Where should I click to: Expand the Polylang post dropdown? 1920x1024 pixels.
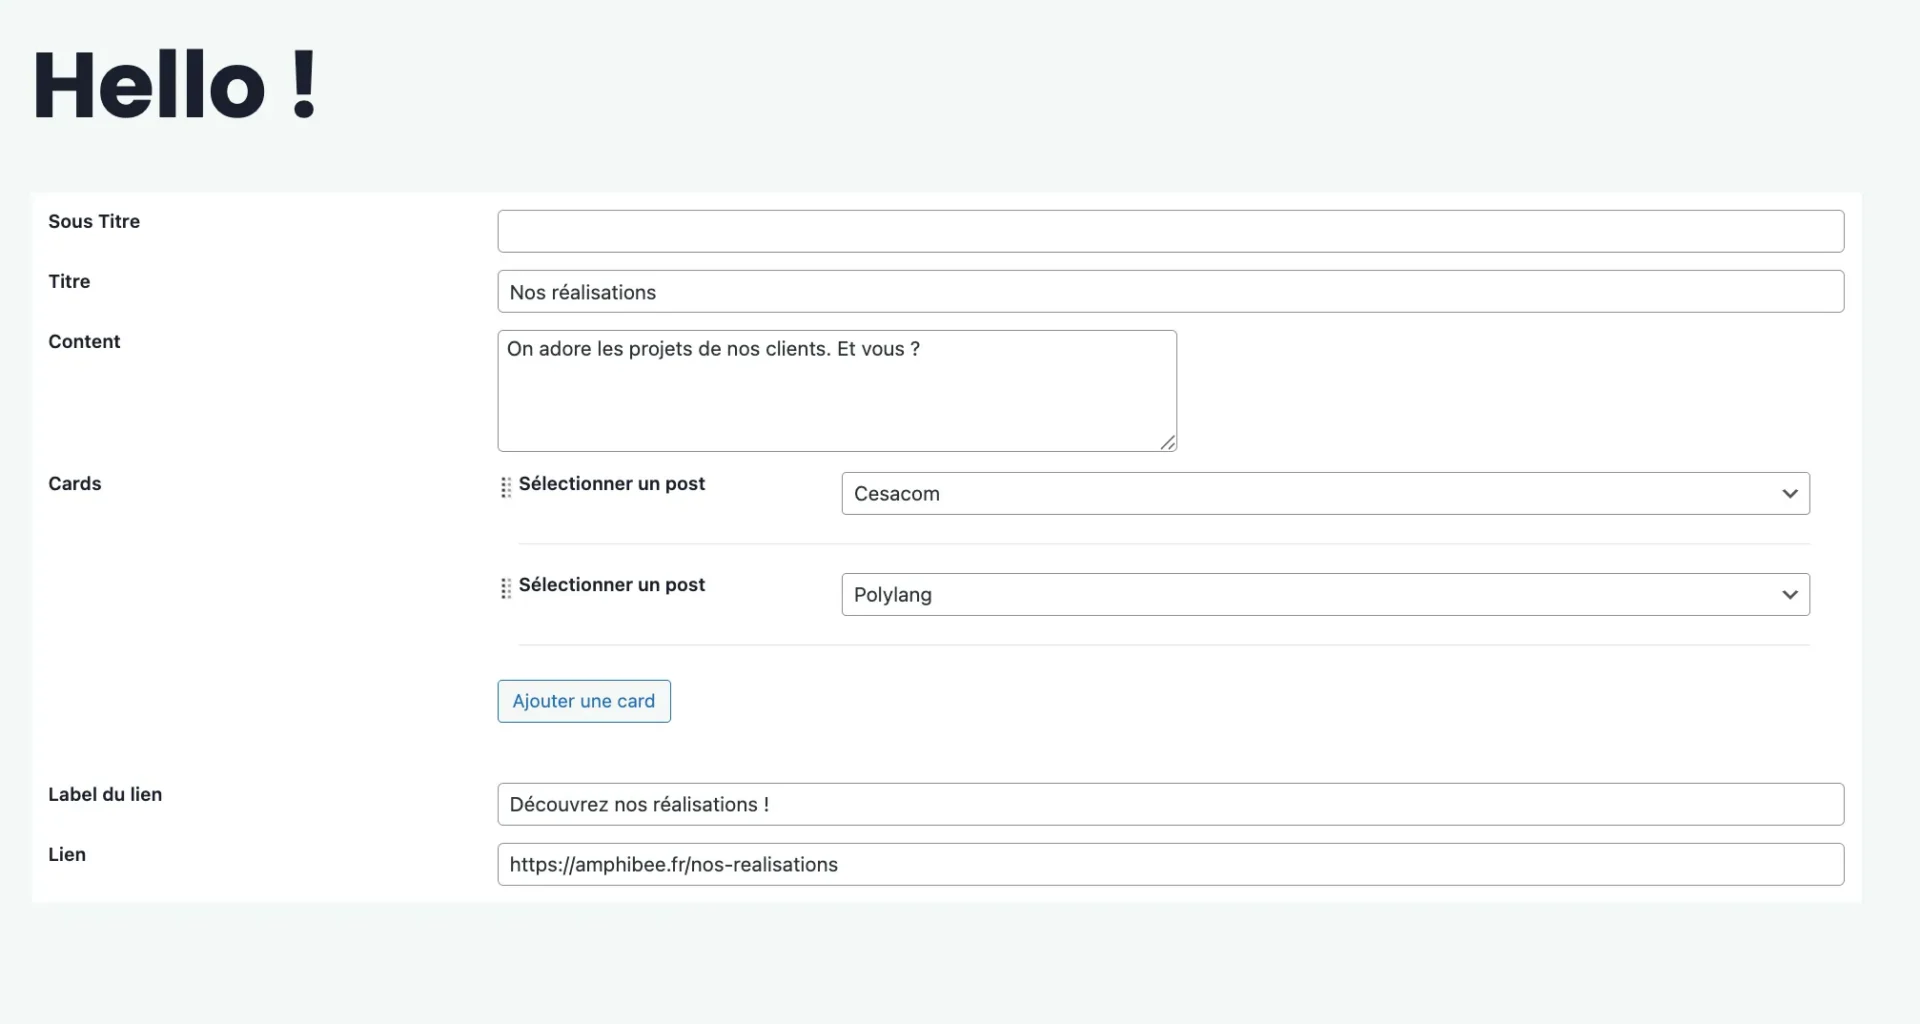click(1325, 595)
